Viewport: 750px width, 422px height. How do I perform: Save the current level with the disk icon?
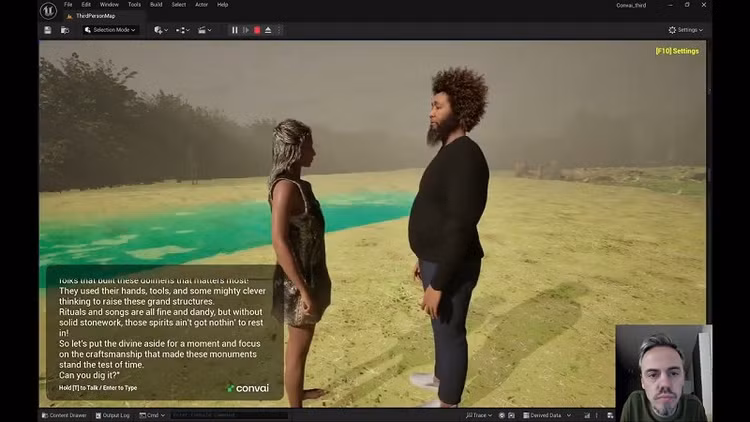click(47, 30)
